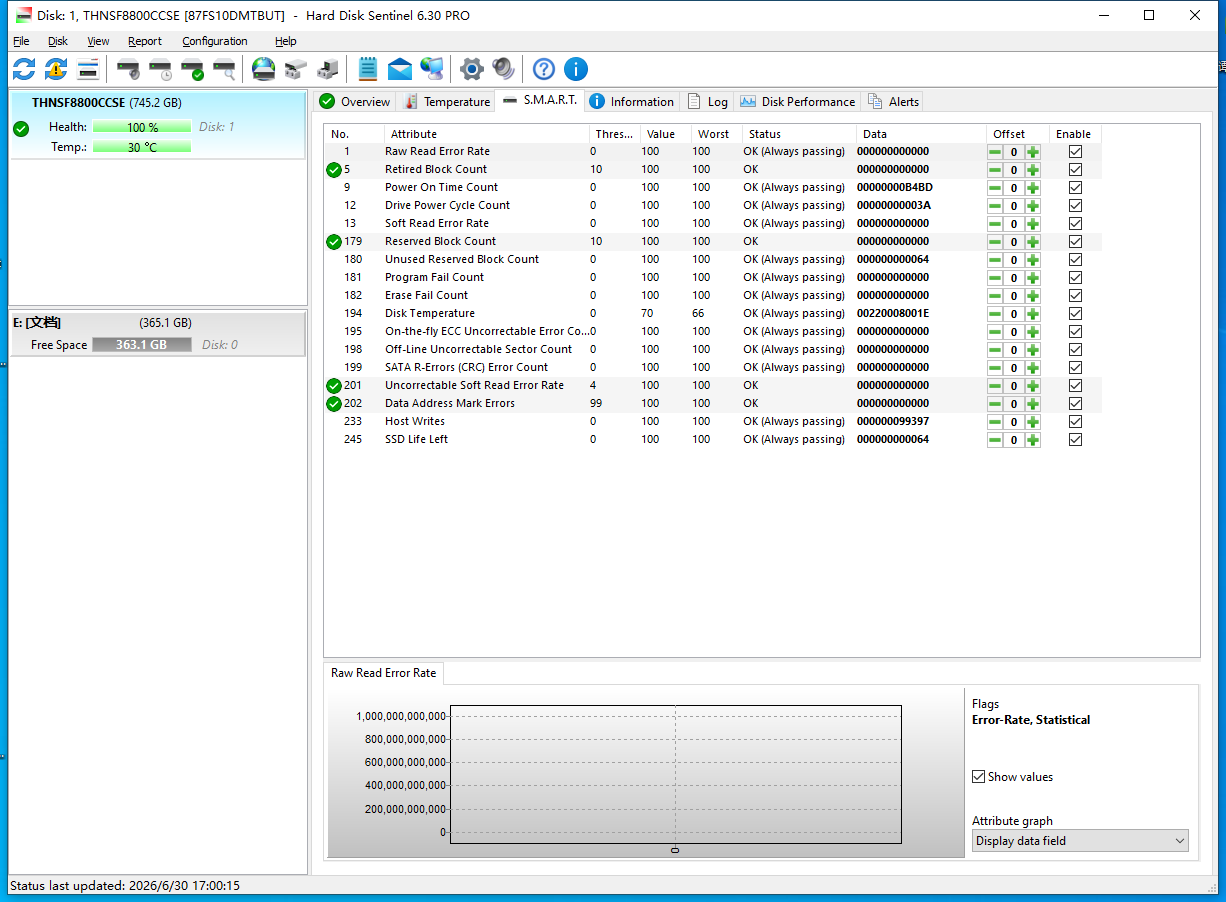Select the Drive Power Cycle Count row
Viewport: 1226px width, 902px height.
tap(714, 206)
